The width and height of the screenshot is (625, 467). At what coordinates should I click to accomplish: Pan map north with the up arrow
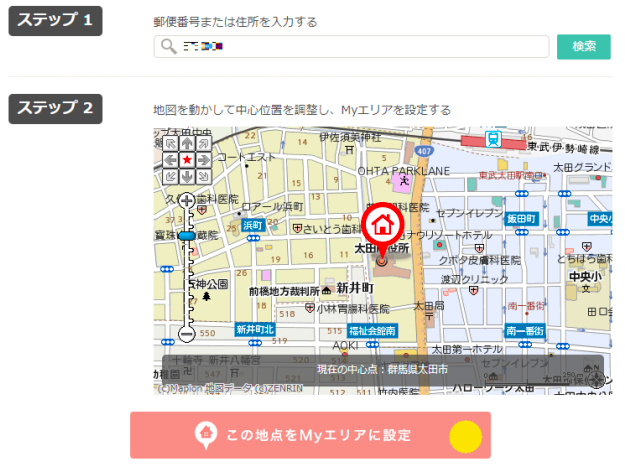pyautogui.click(x=187, y=143)
